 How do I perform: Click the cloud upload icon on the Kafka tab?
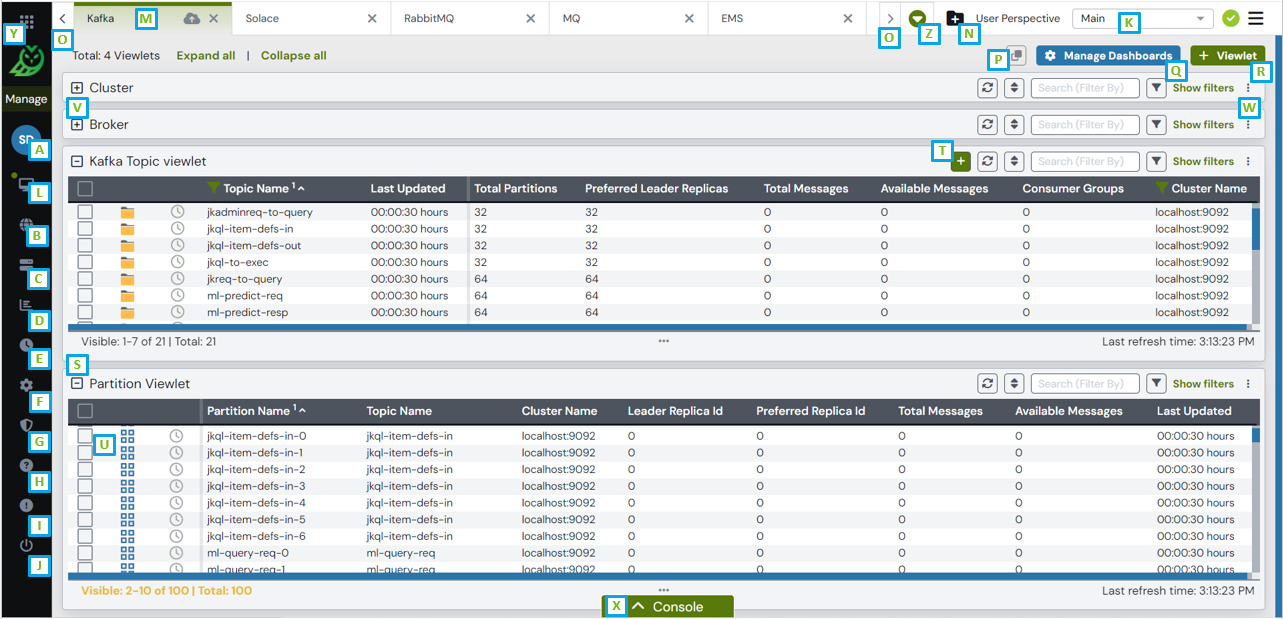(193, 18)
